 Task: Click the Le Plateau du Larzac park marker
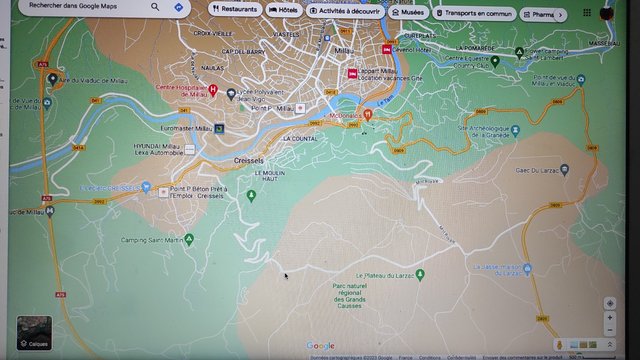click(x=420, y=274)
